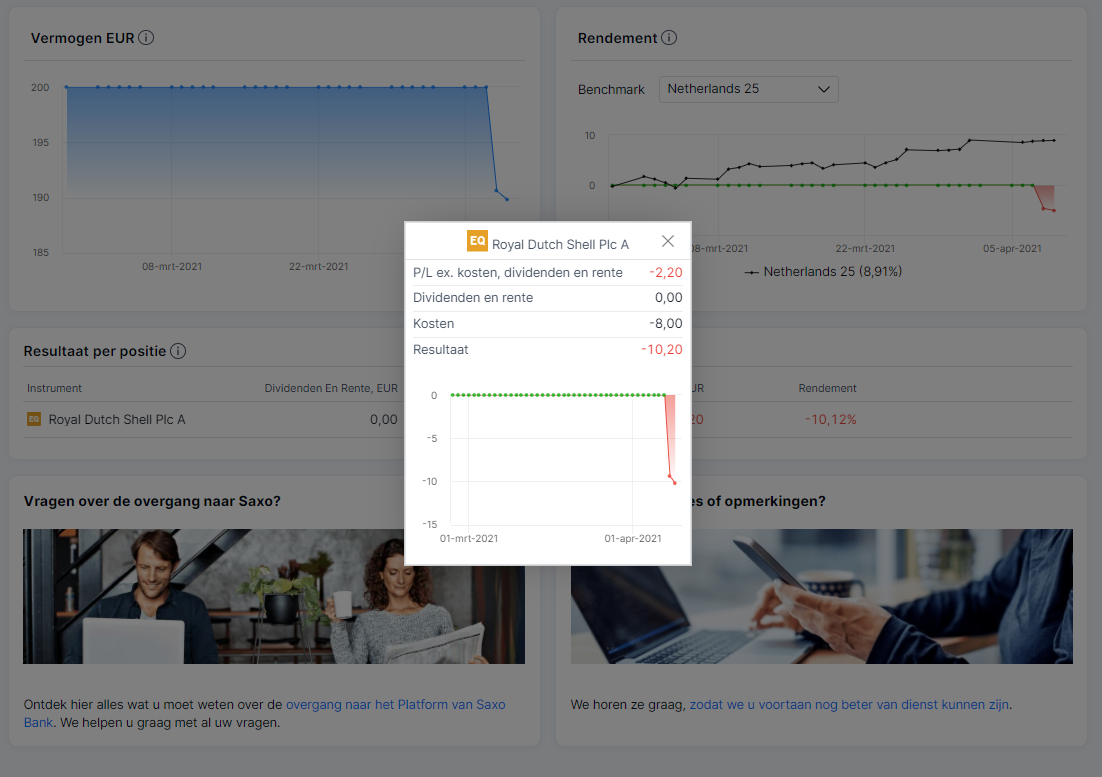Click the Benchmark dropdown chevron arrow
This screenshot has width=1102, height=777.
pyautogui.click(x=824, y=89)
